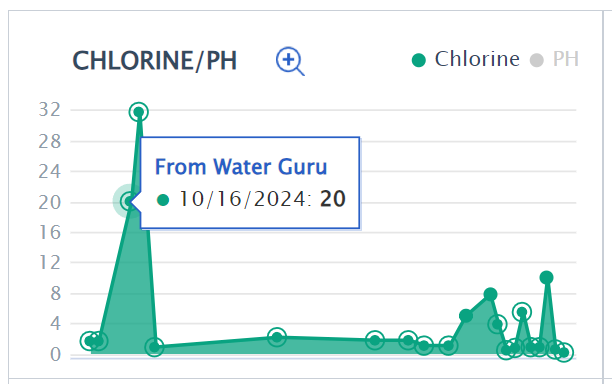Click the CHLORINE/PH chart title
Viewport: 612px width, 384px height.
[x=155, y=61]
